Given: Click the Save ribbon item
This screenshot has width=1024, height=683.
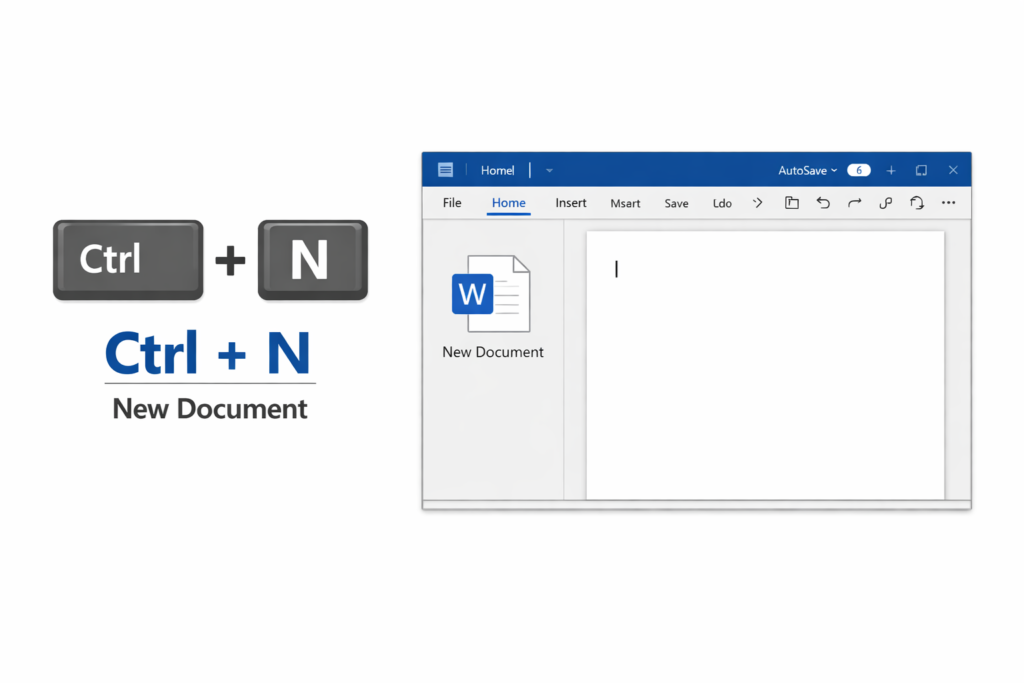Looking at the screenshot, I should (x=676, y=202).
